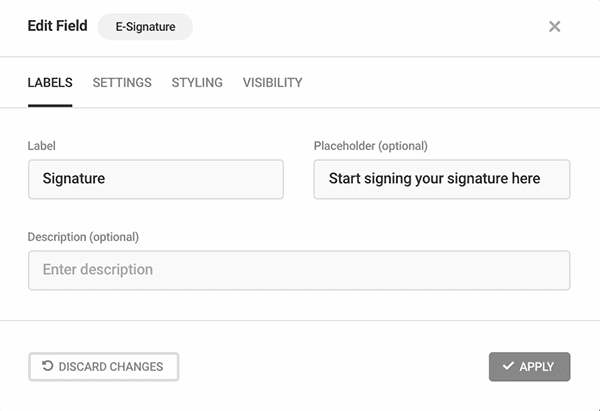The width and height of the screenshot is (600, 411).
Task: Click the active underline beneath LABELS tab
Action: click(x=50, y=106)
